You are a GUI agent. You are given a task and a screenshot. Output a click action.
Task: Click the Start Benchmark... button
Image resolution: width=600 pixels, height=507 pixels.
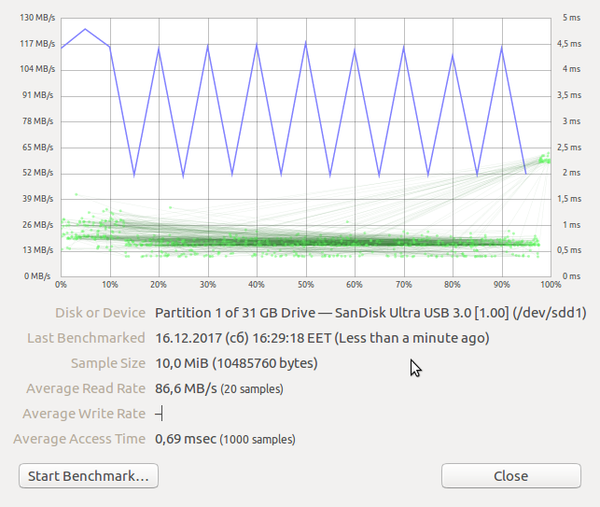[x=88, y=476]
